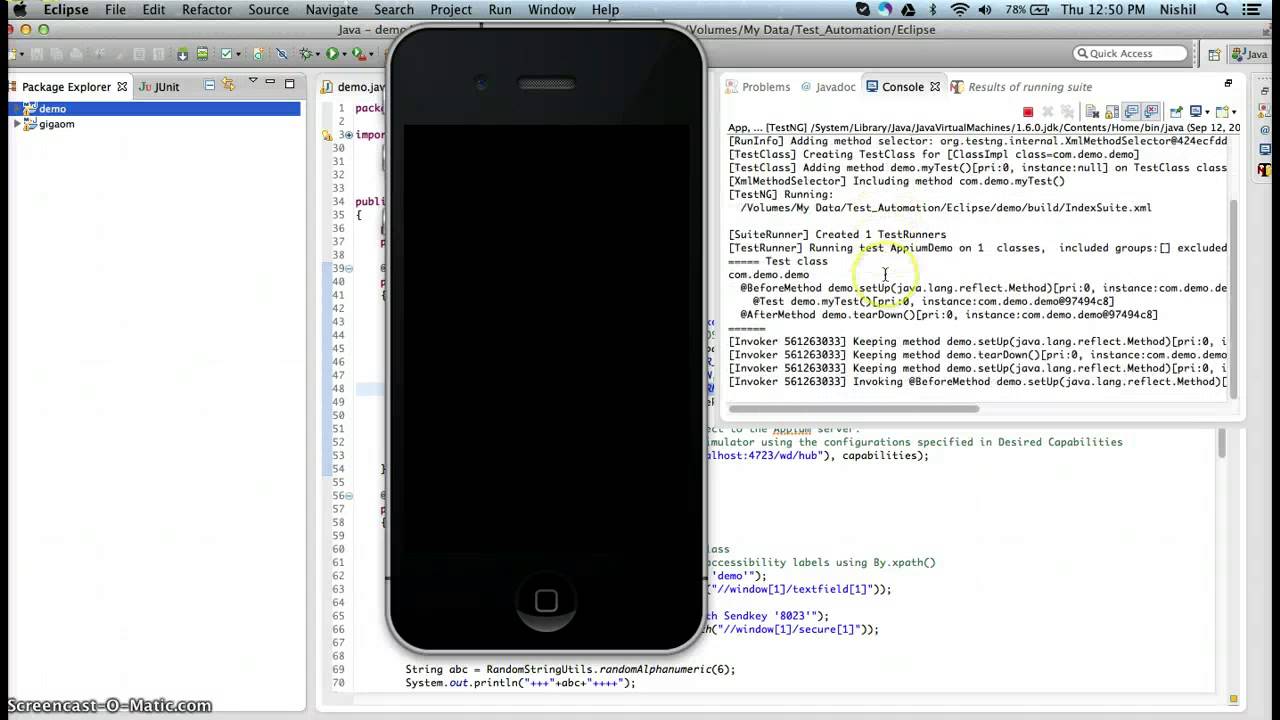Click Run External Tools icon
This screenshot has height=720, width=1280.
click(359, 53)
